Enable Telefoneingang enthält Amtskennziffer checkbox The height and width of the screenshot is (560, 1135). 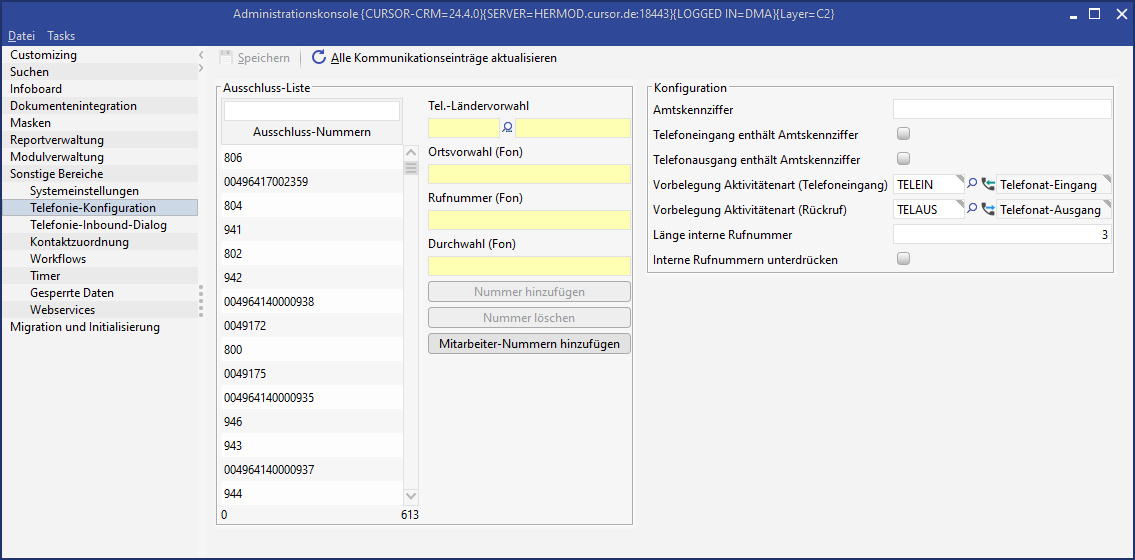(904, 134)
